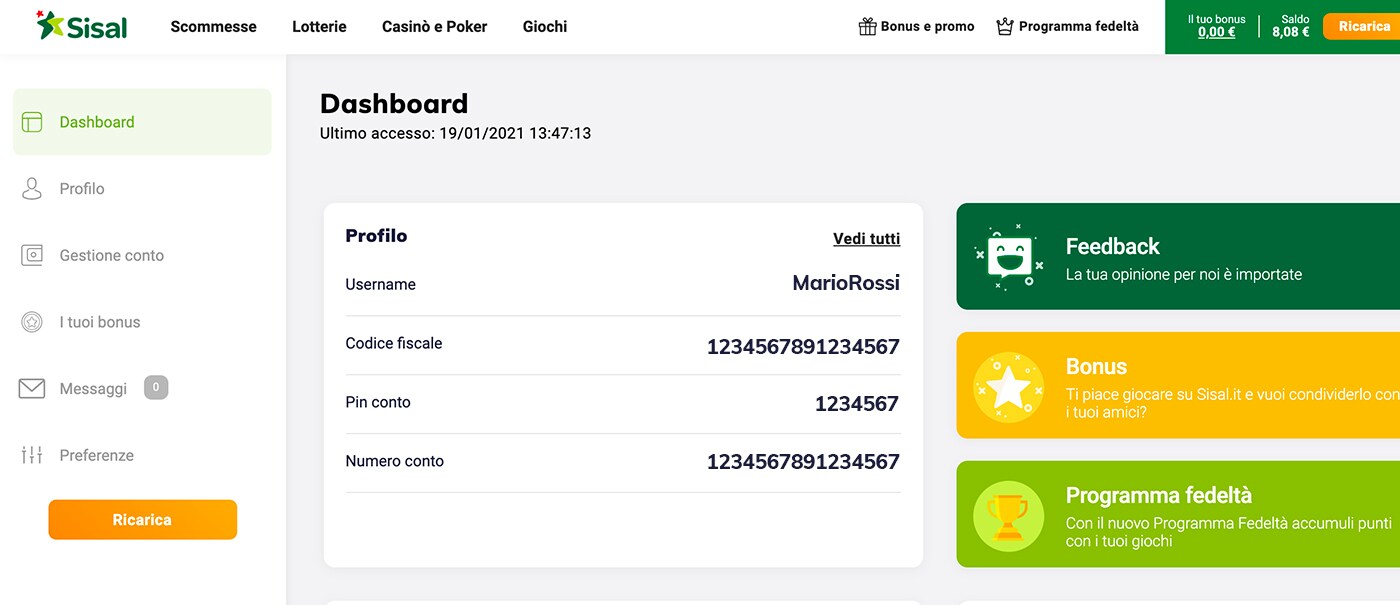Click the Messaggi envelope icon
1400x605 pixels.
[x=32, y=389]
